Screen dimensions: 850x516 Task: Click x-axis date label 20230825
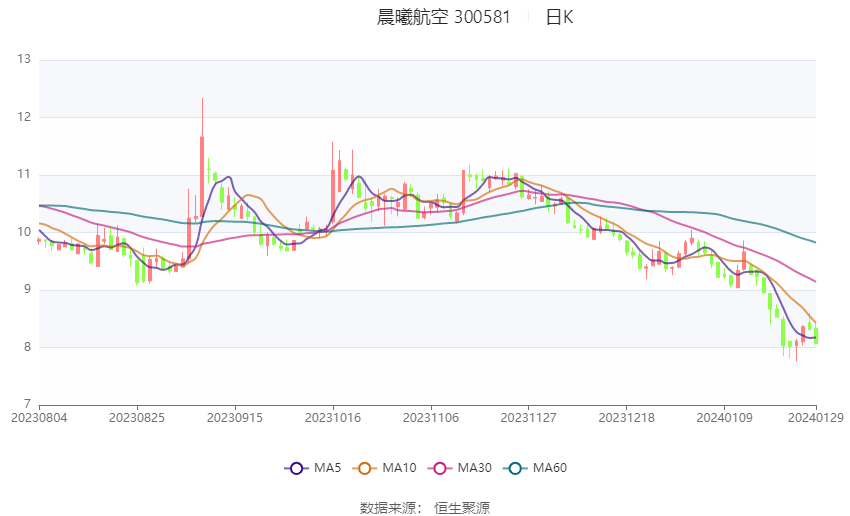tap(137, 418)
